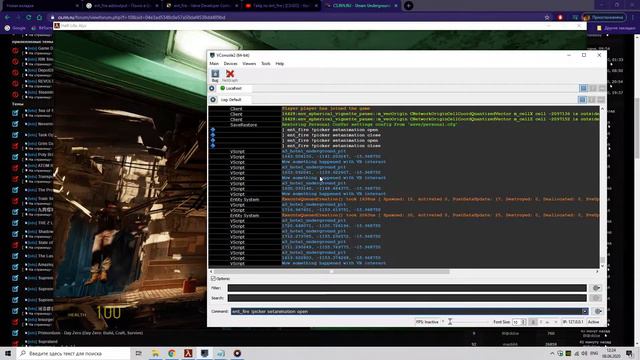Click the browser address bar URL
The height and width of the screenshot is (360, 640).
(141, 18)
